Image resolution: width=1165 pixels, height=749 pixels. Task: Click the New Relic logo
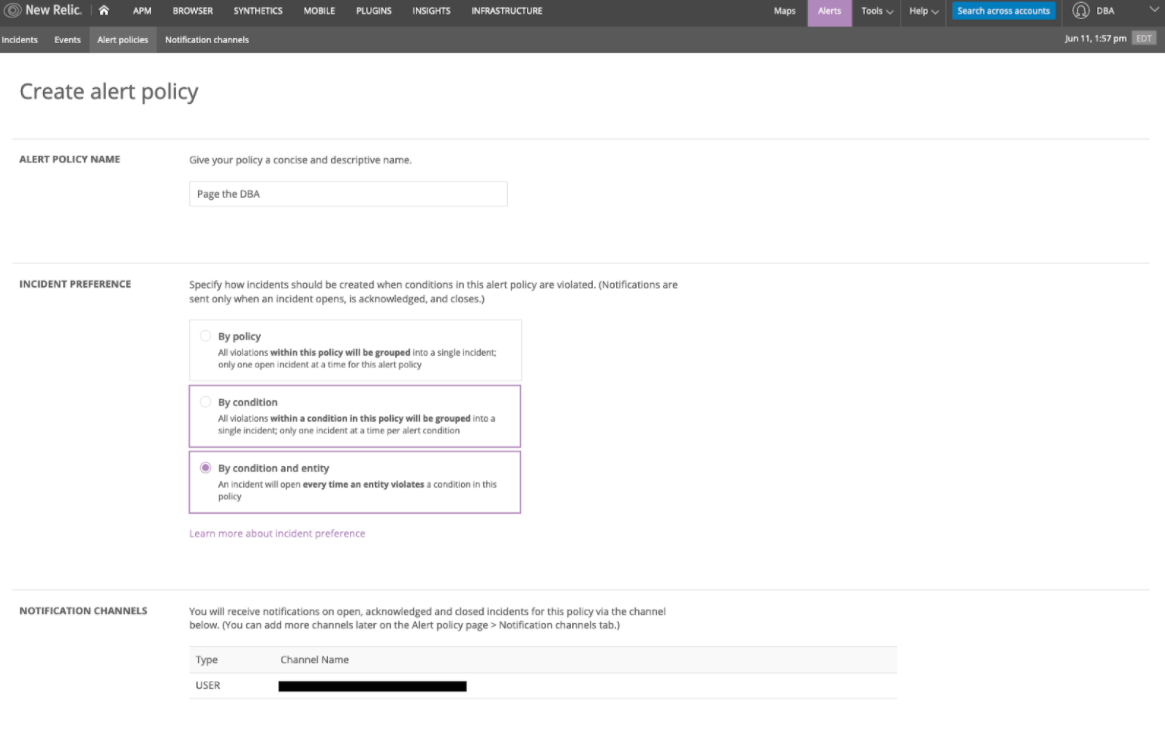[44, 11]
